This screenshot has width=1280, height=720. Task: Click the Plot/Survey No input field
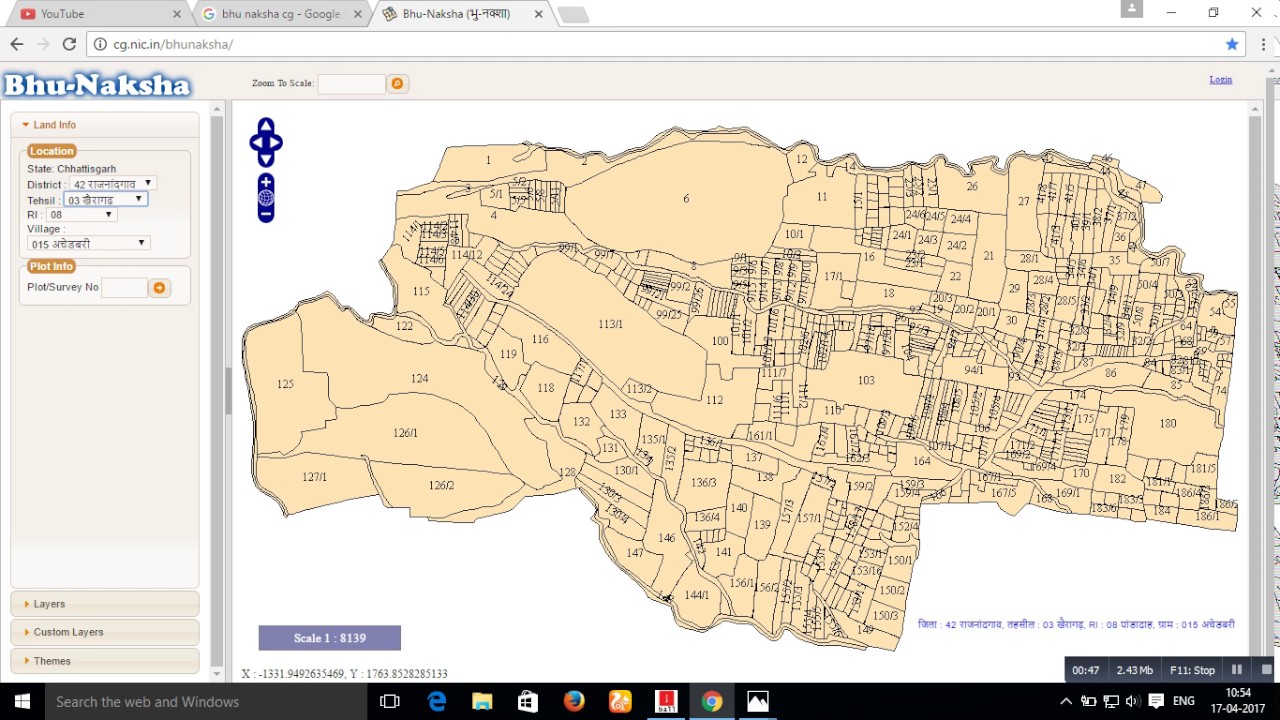click(x=124, y=288)
